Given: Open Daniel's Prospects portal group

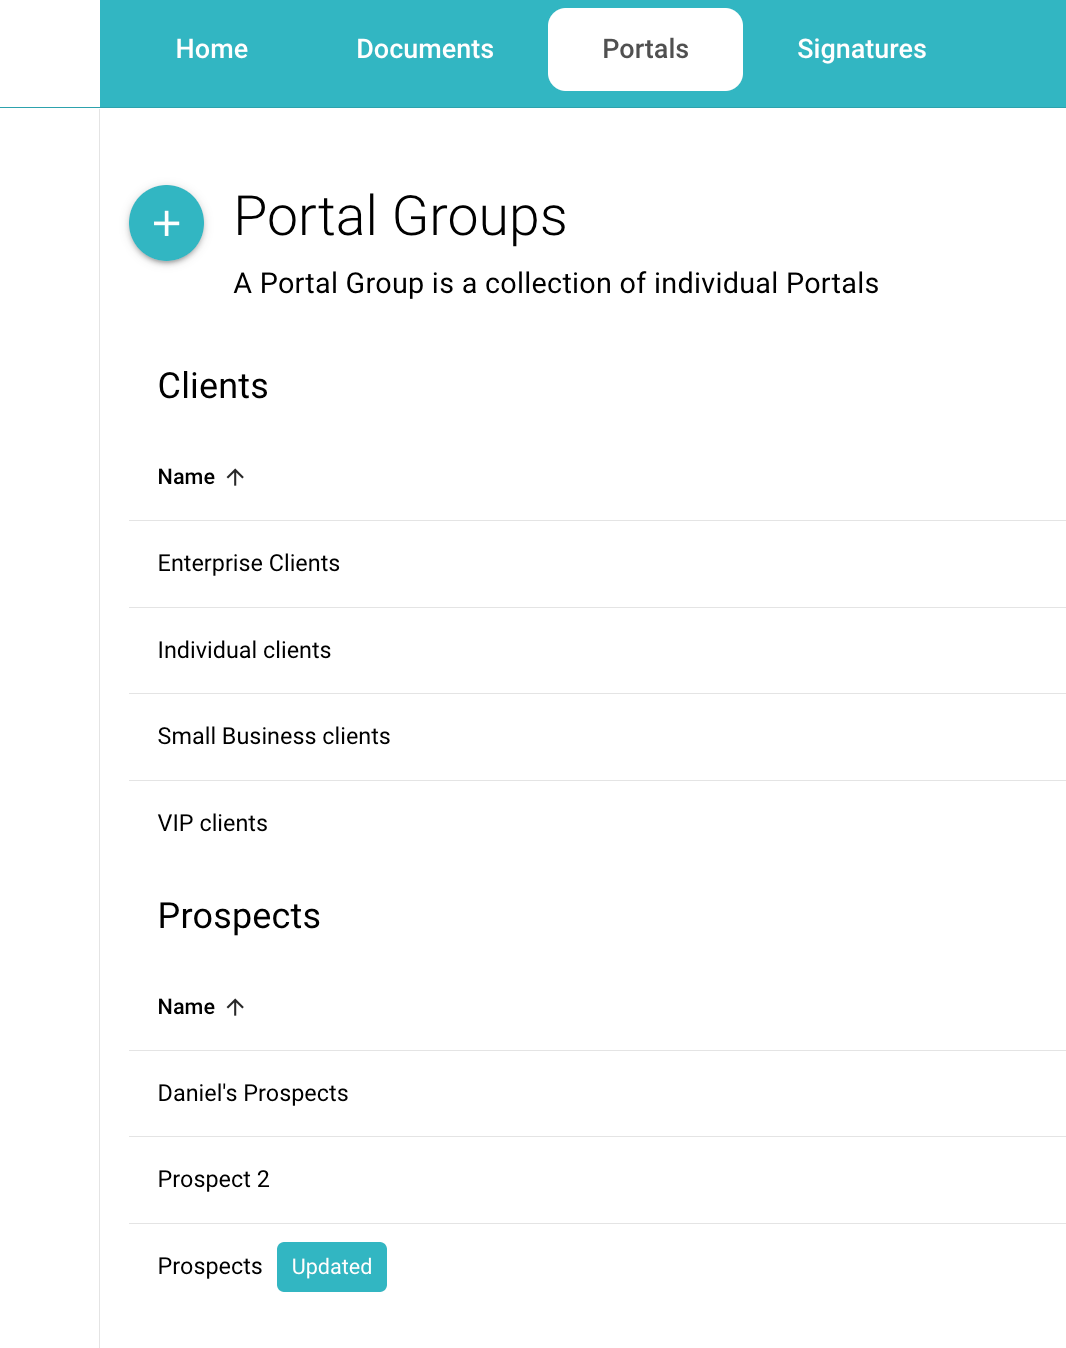Looking at the screenshot, I should [x=253, y=1093].
